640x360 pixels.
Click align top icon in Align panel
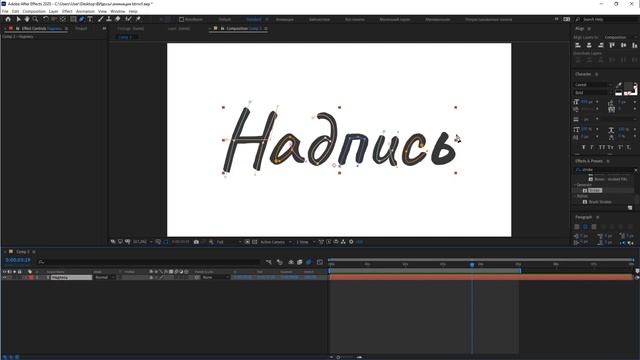pyautogui.click(x=612, y=45)
